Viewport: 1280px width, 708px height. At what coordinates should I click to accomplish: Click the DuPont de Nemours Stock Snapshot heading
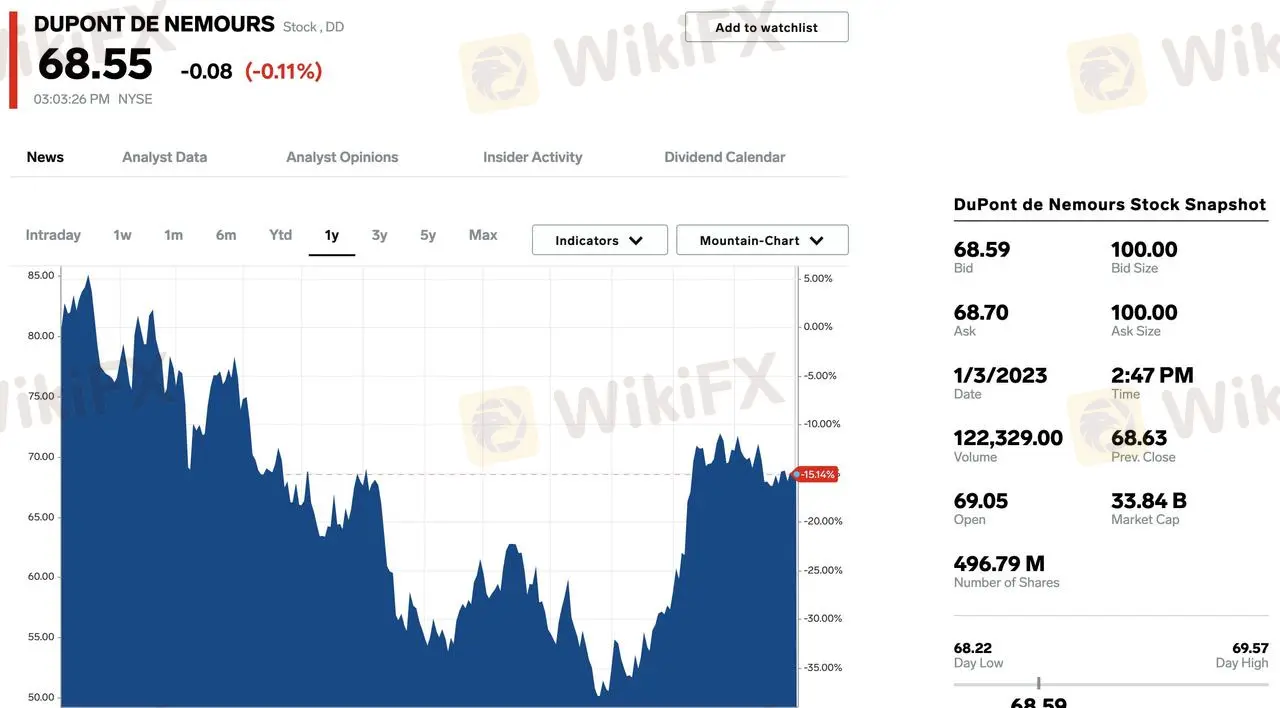click(1110, 204)
